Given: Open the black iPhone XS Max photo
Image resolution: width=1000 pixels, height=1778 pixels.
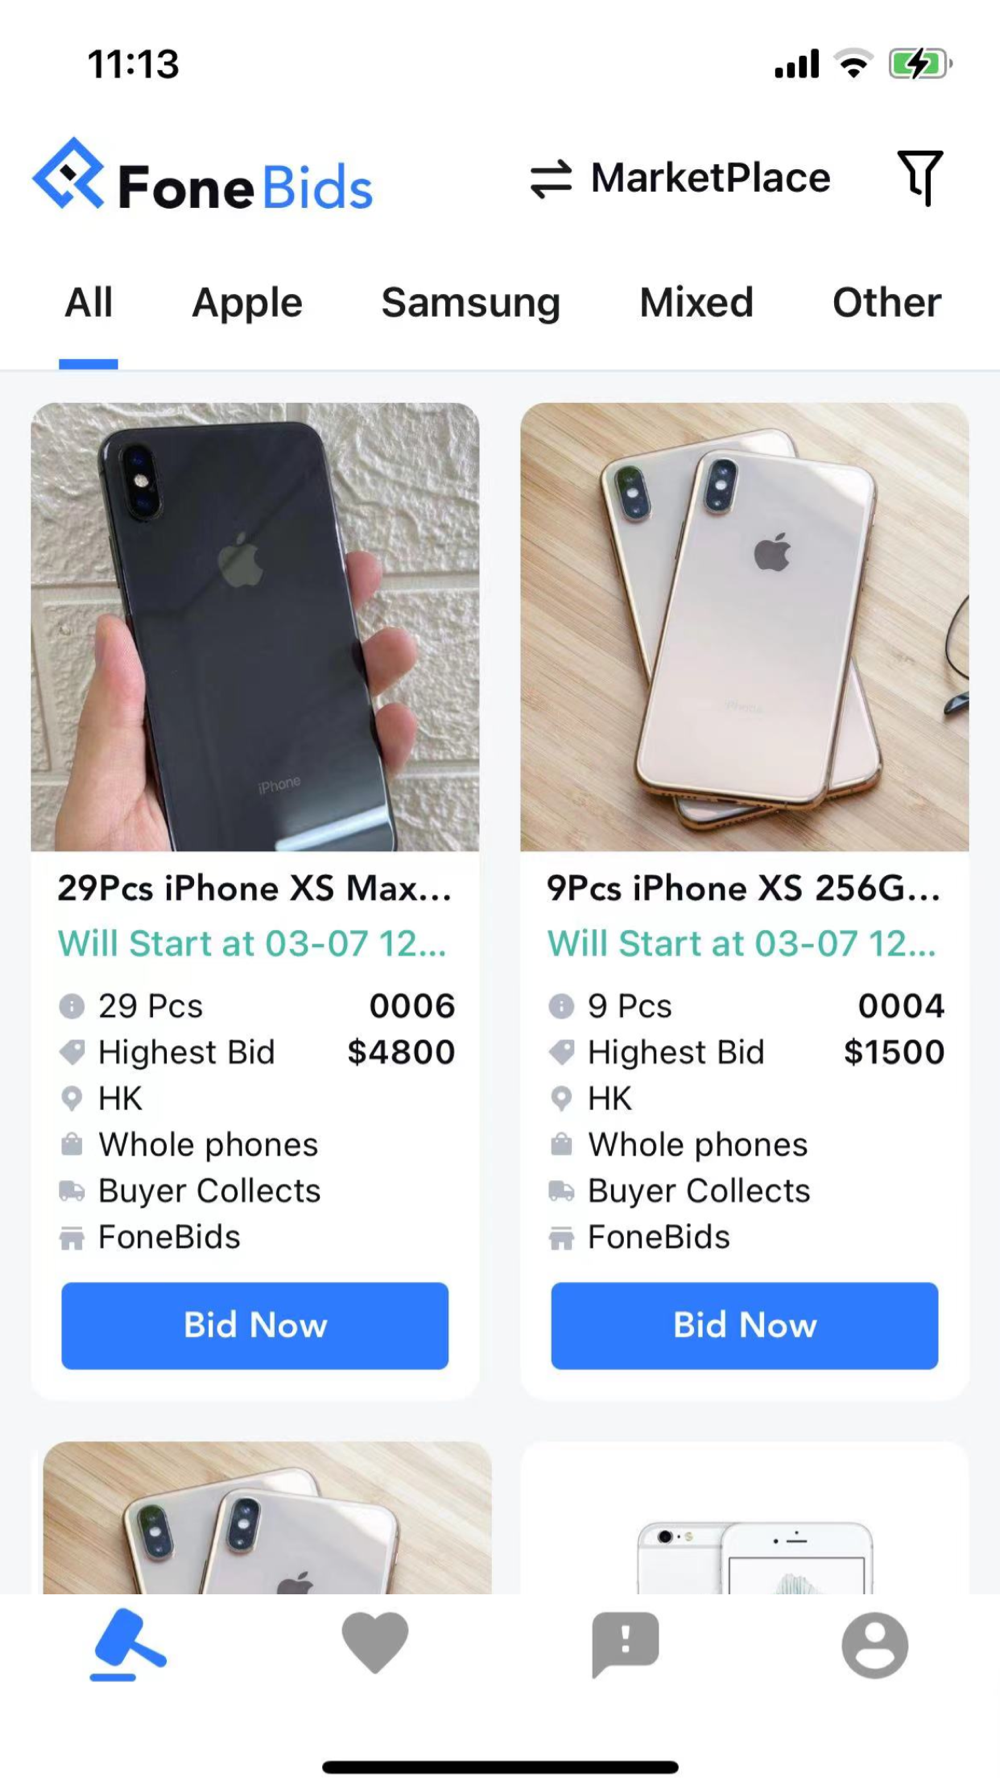Looking at the screenshot, I should pyautogui.click(x=255, y=627).
